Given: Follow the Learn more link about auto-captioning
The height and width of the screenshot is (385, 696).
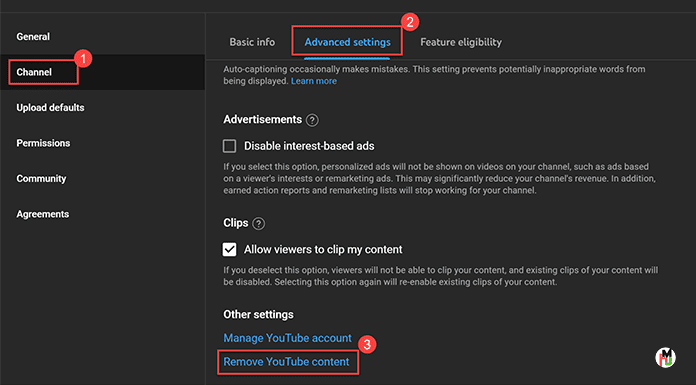Looking at the screenshot, I should click(x=314, y=81).
